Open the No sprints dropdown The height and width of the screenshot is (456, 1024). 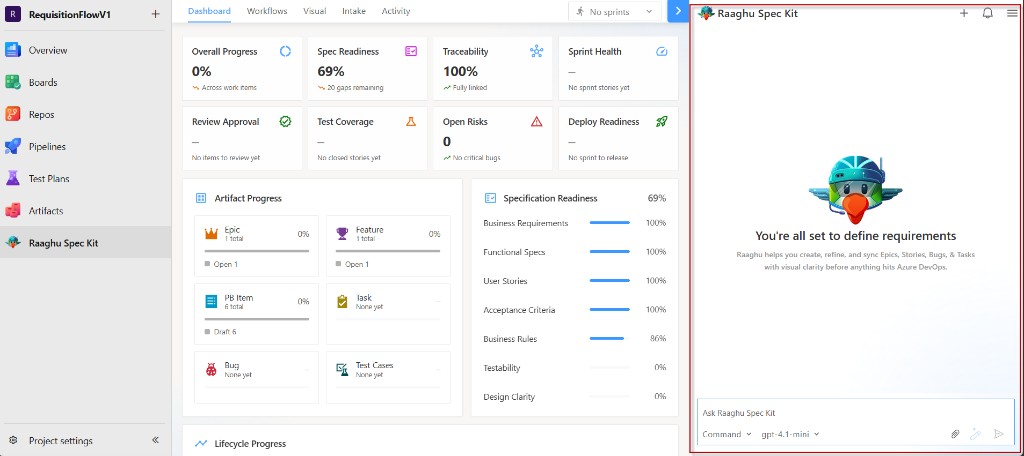tap(615, 11)
